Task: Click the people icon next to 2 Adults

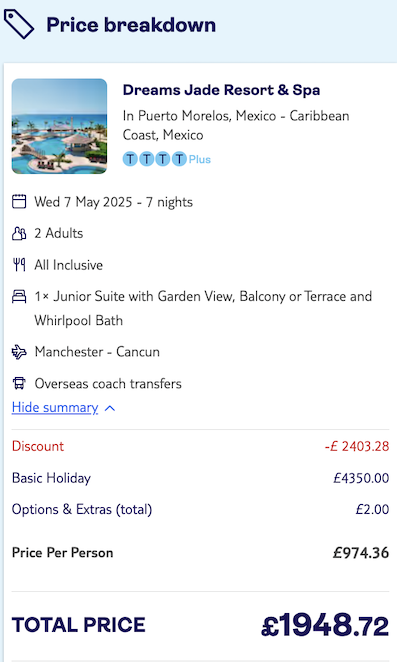Action: [x=19, y=233]
